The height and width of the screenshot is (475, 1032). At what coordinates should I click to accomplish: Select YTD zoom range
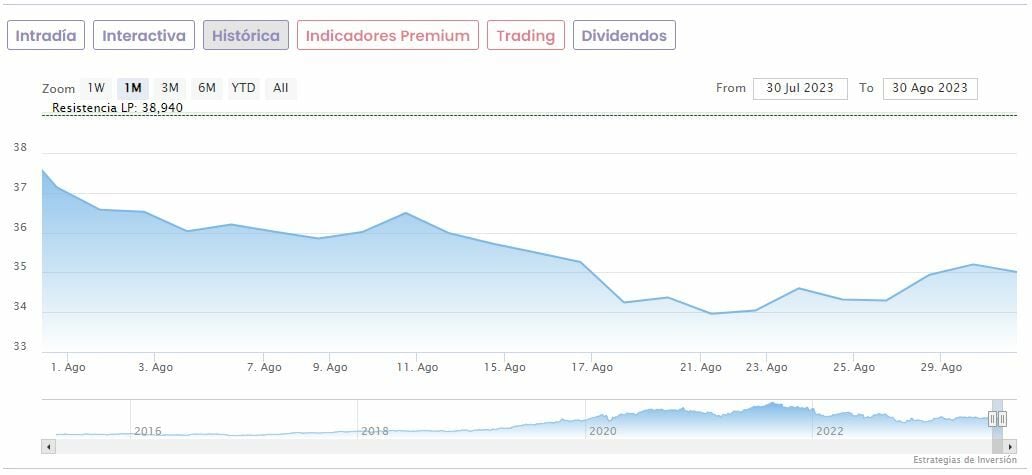(244, 88)
